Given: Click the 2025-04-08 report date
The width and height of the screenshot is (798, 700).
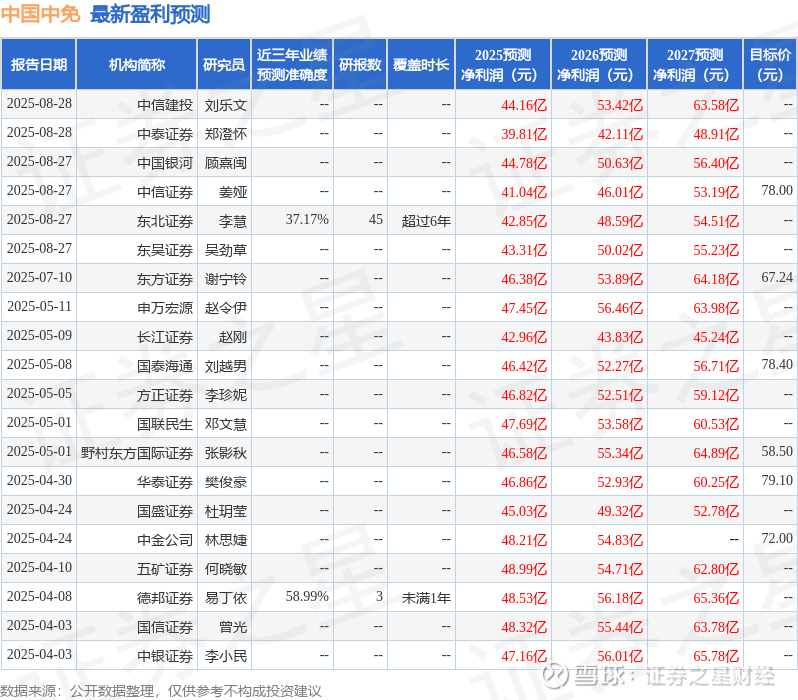Looking at the screenshot, I should tap(39, 597).
